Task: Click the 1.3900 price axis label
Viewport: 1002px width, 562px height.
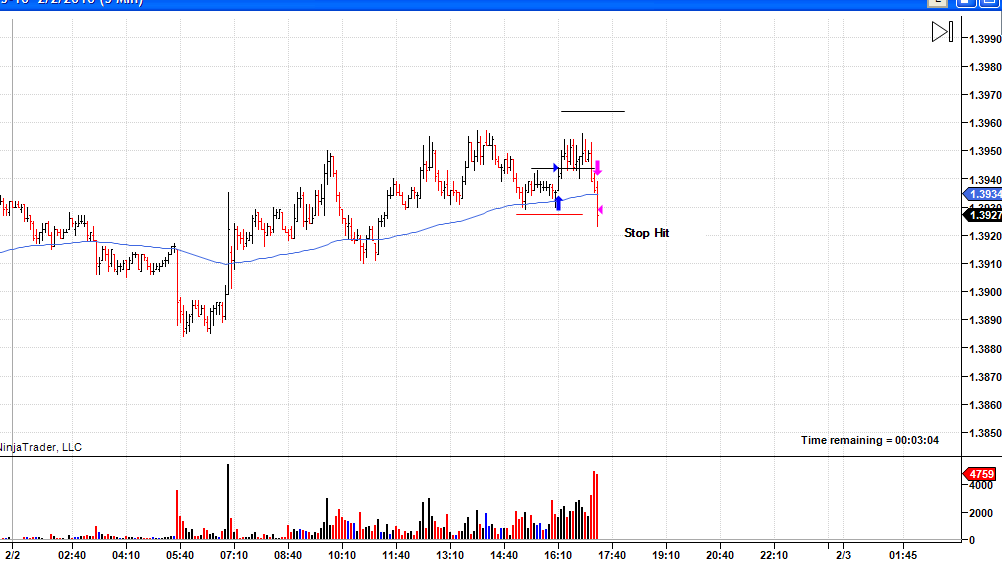Action: pos(985,292)
